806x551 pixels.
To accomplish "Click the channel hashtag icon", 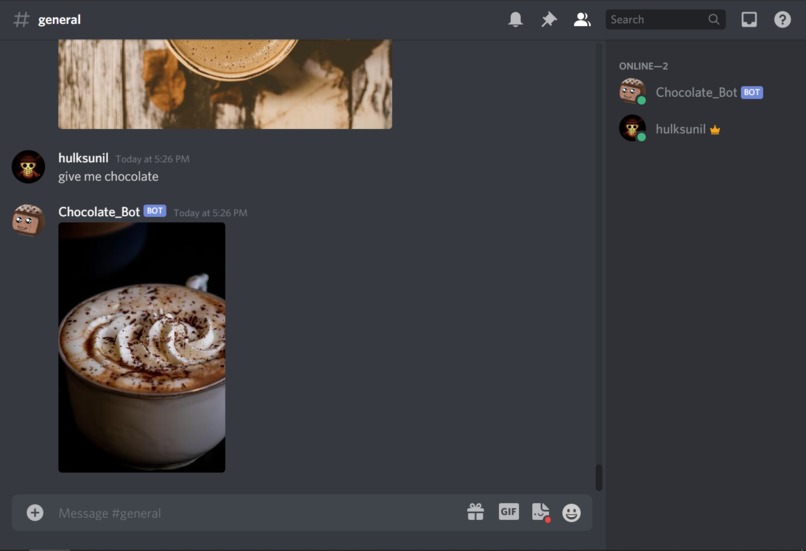I will (21, 20).
